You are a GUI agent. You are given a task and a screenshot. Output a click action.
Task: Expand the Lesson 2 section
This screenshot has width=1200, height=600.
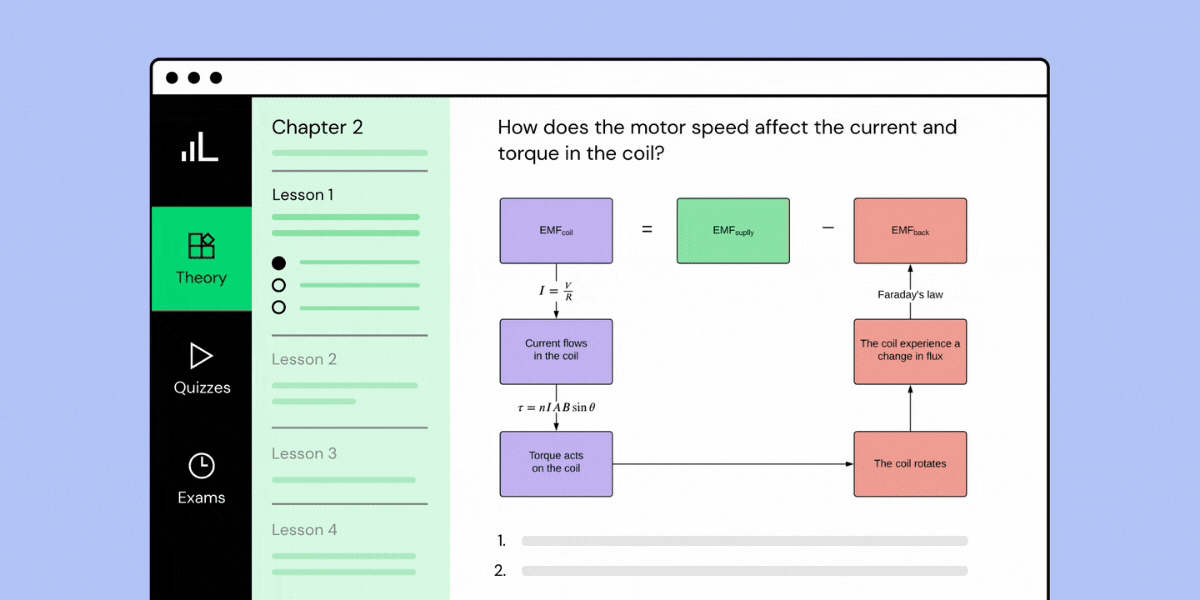[x=304, y=359]
